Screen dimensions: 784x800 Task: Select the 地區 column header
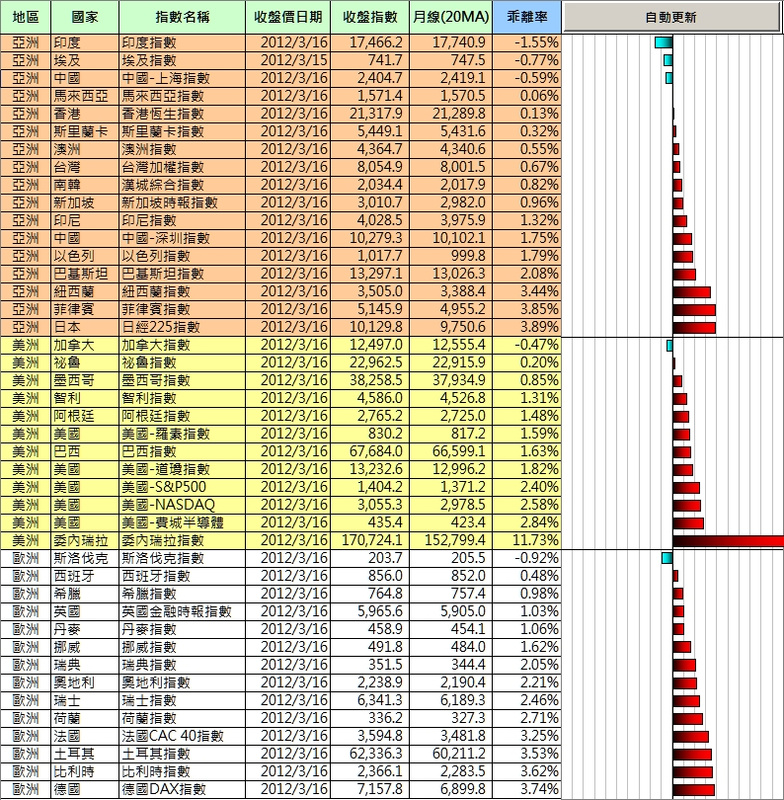coord(26,17)
